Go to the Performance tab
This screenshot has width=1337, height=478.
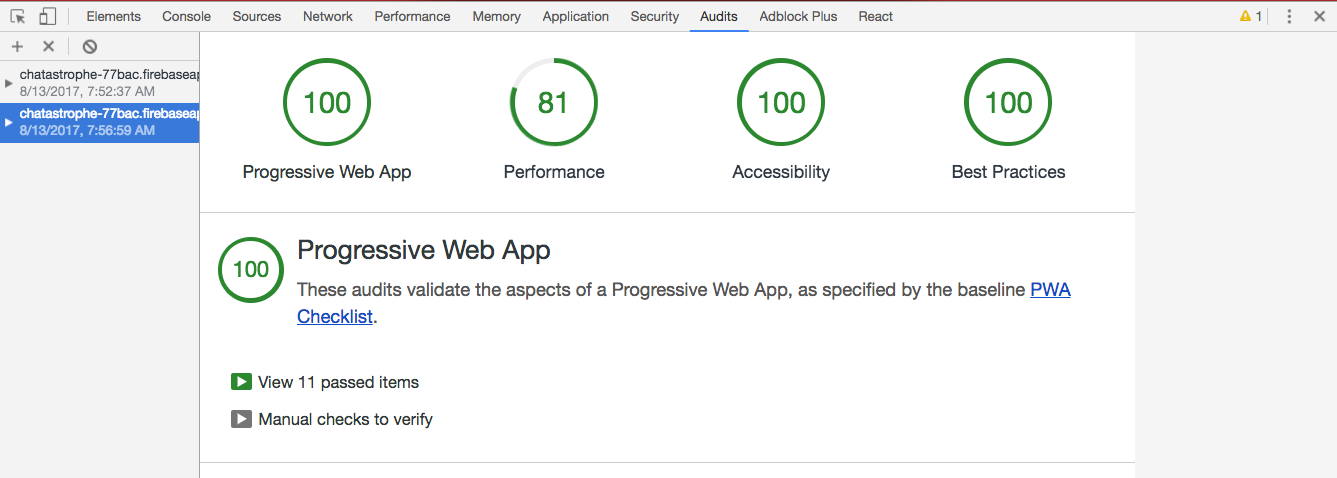(412, 16)
